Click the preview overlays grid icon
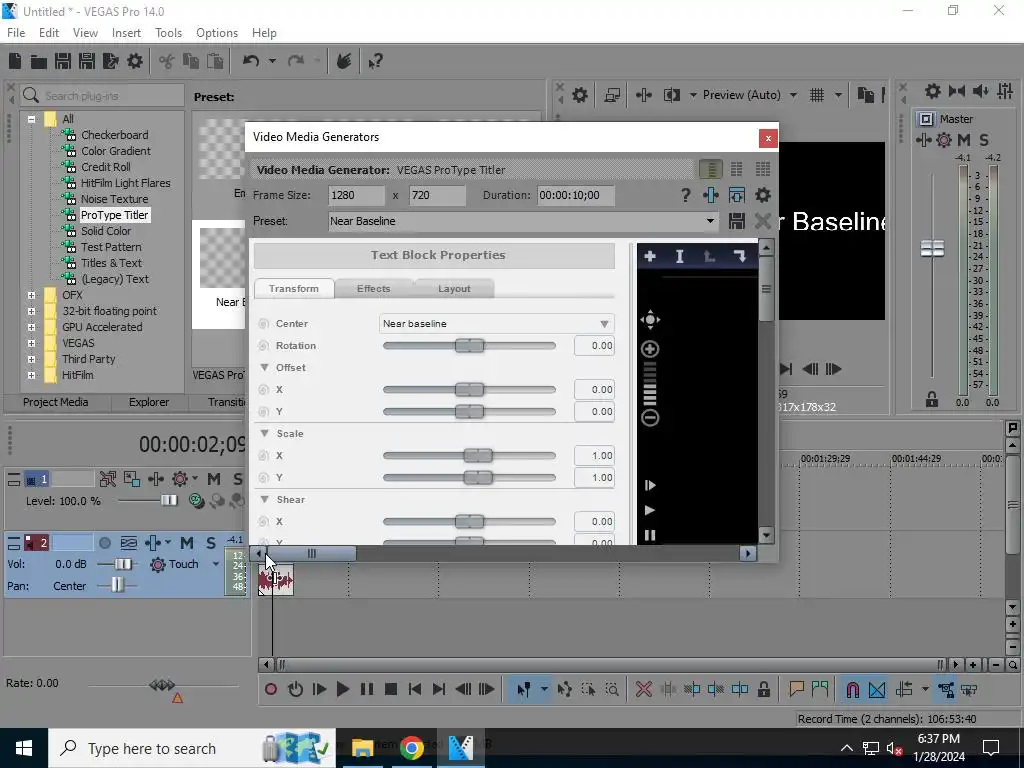Viewport: 1024px width, 768px height. 817,95
